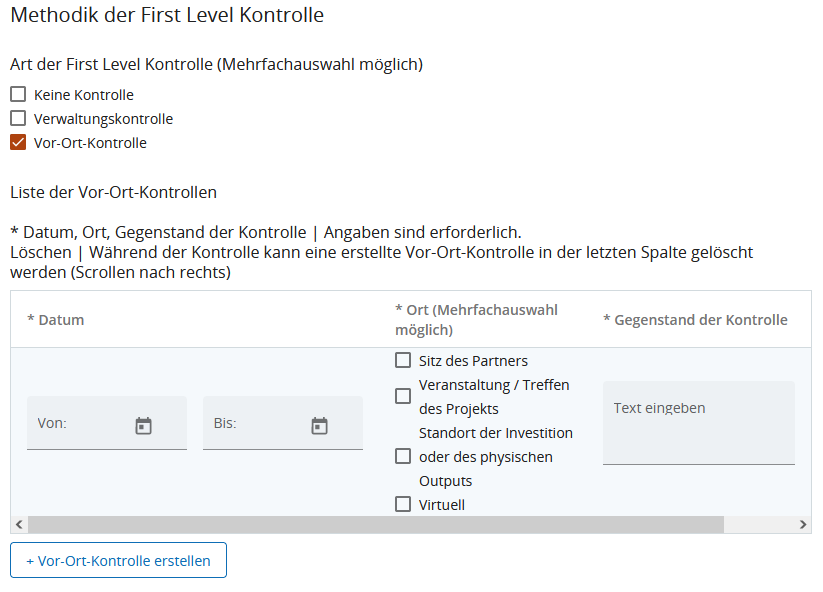Select Veranstaltung / Treffen des Projekts checkbox
The image size is (823, 592).
[403, 396]
